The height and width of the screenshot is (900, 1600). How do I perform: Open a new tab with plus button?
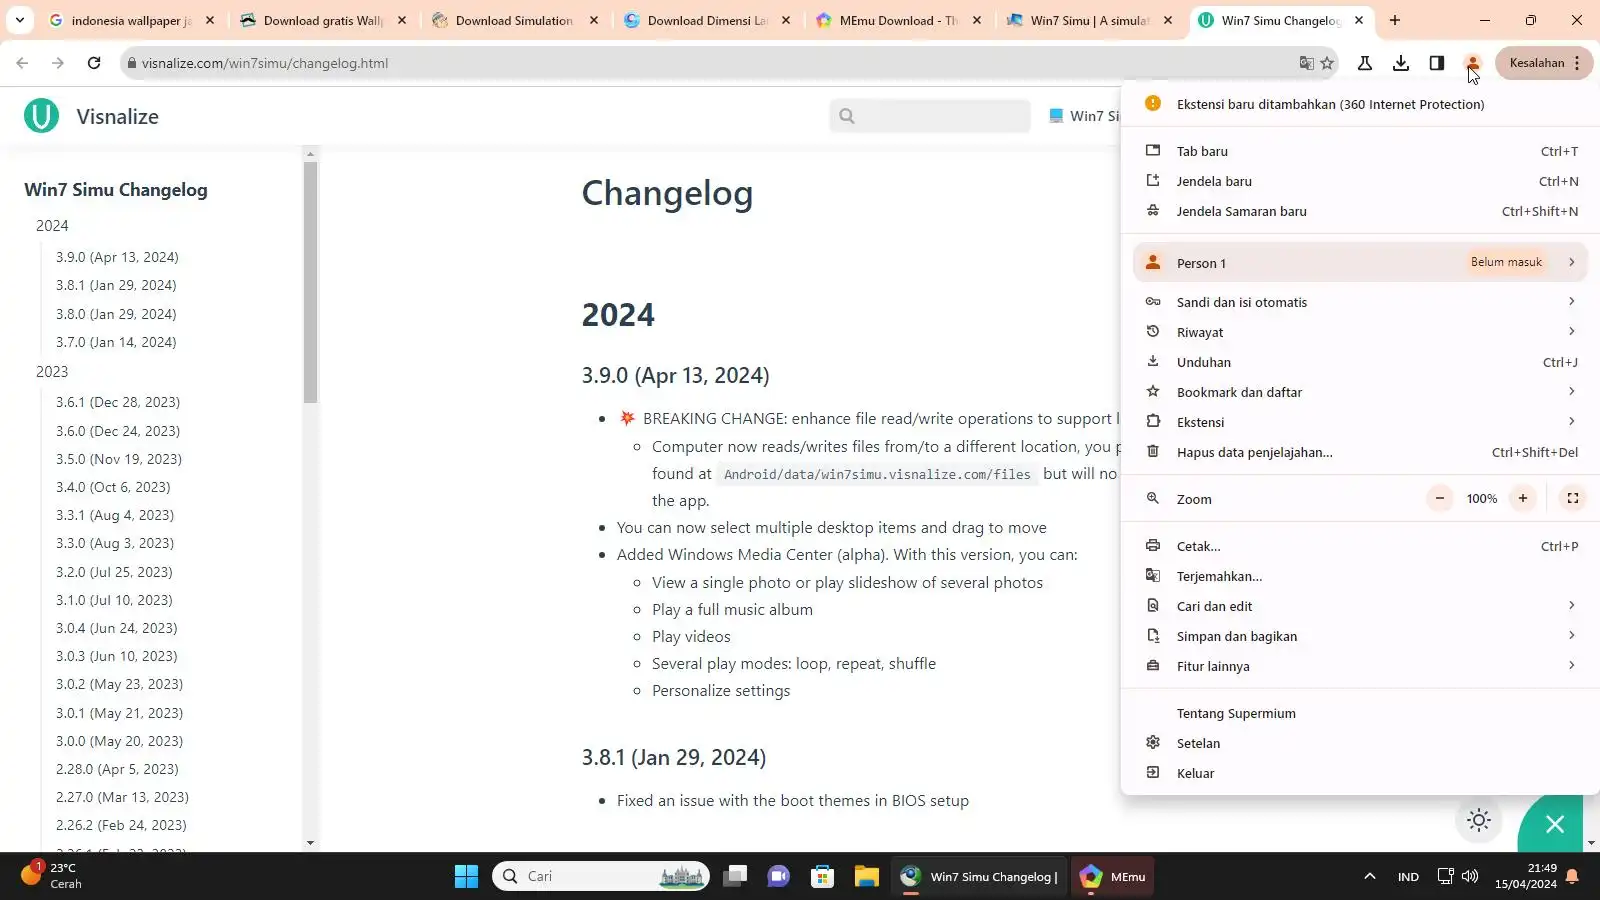1395,20
